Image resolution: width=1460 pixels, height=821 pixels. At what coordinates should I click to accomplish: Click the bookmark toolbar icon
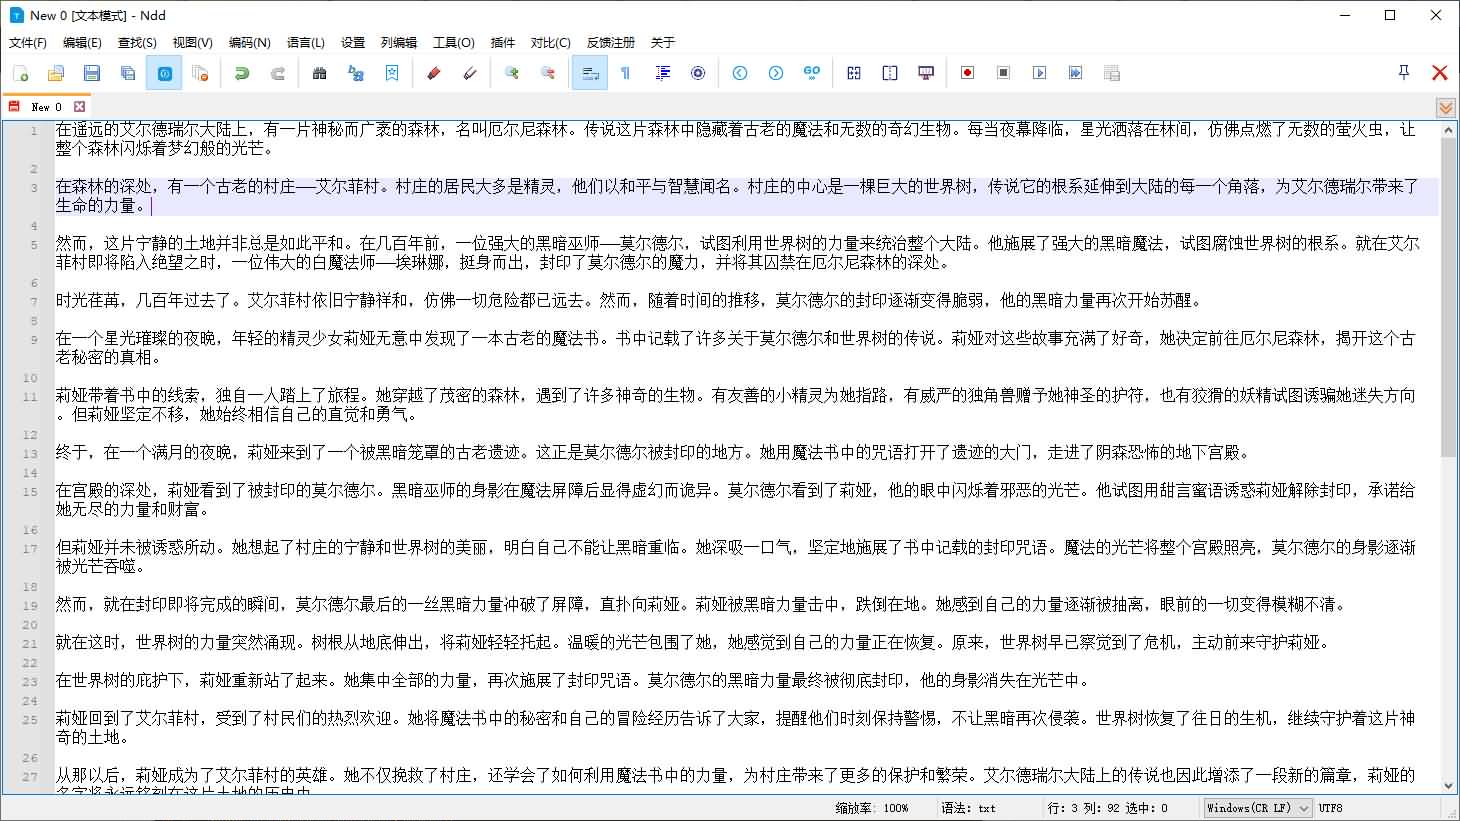(x=392, y=73)
